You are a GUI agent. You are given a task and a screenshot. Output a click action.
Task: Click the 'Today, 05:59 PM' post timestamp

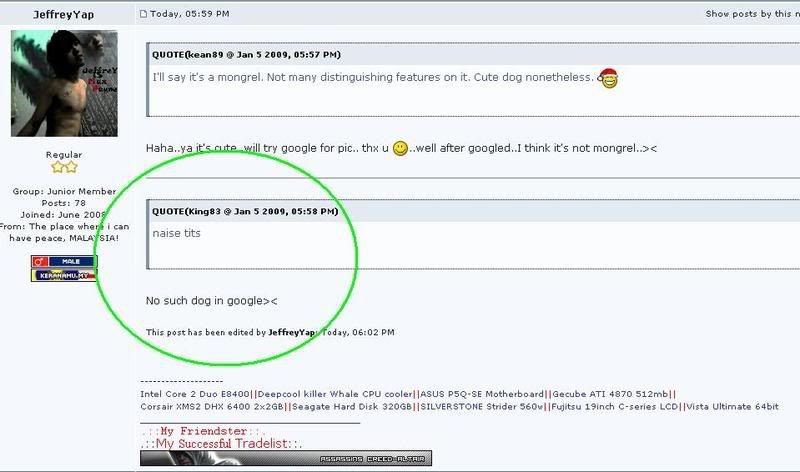[190, 14]
